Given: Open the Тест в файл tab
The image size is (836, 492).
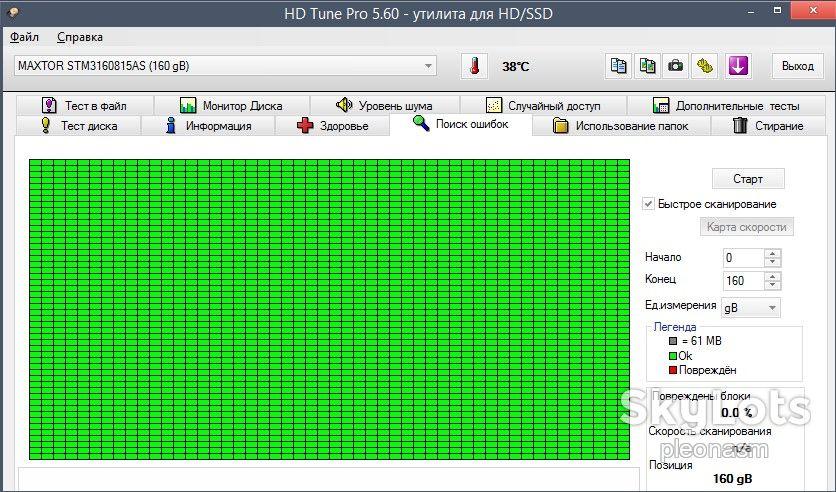Looking at the screenshot, I should click(x=85, y=106).
